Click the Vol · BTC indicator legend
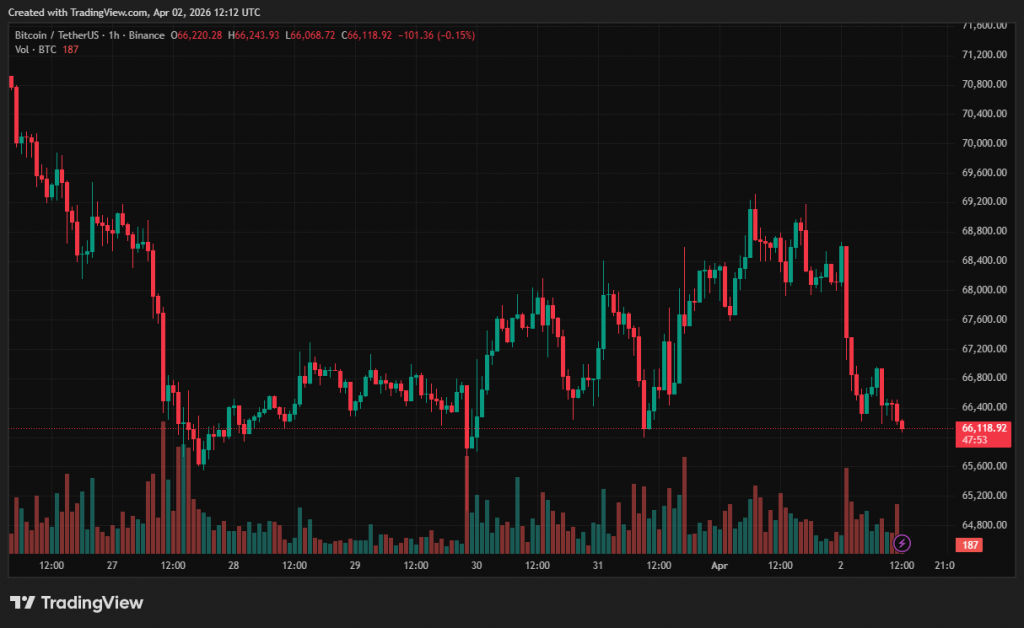This screenshot has height=628, width=1024. (x=35, y=49)
